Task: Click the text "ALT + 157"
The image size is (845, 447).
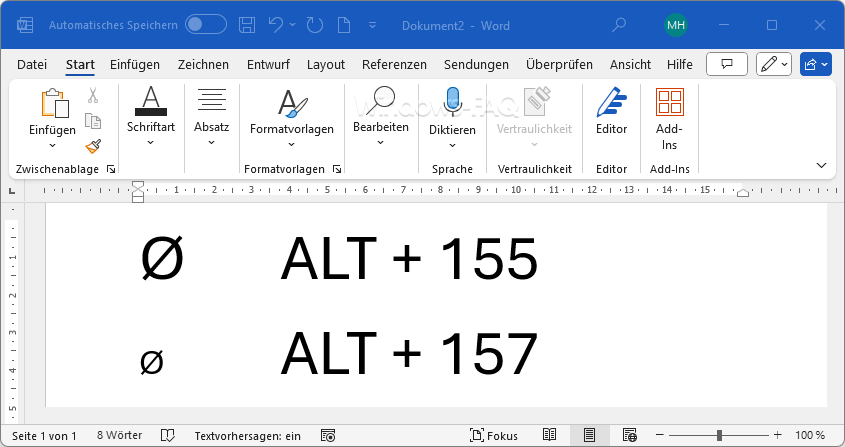Action: [409, 353]
